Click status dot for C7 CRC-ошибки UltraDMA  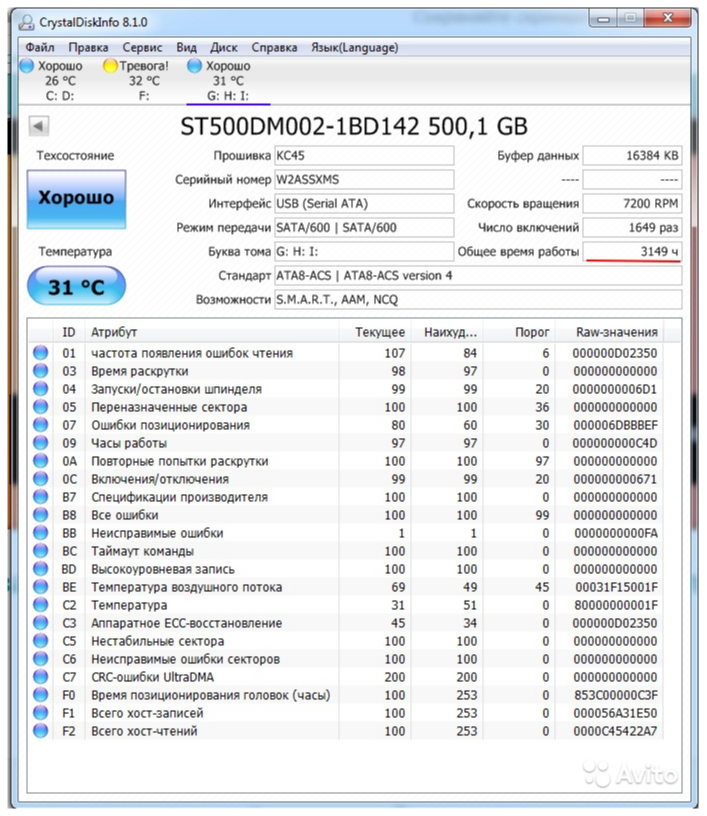[41, 677]
